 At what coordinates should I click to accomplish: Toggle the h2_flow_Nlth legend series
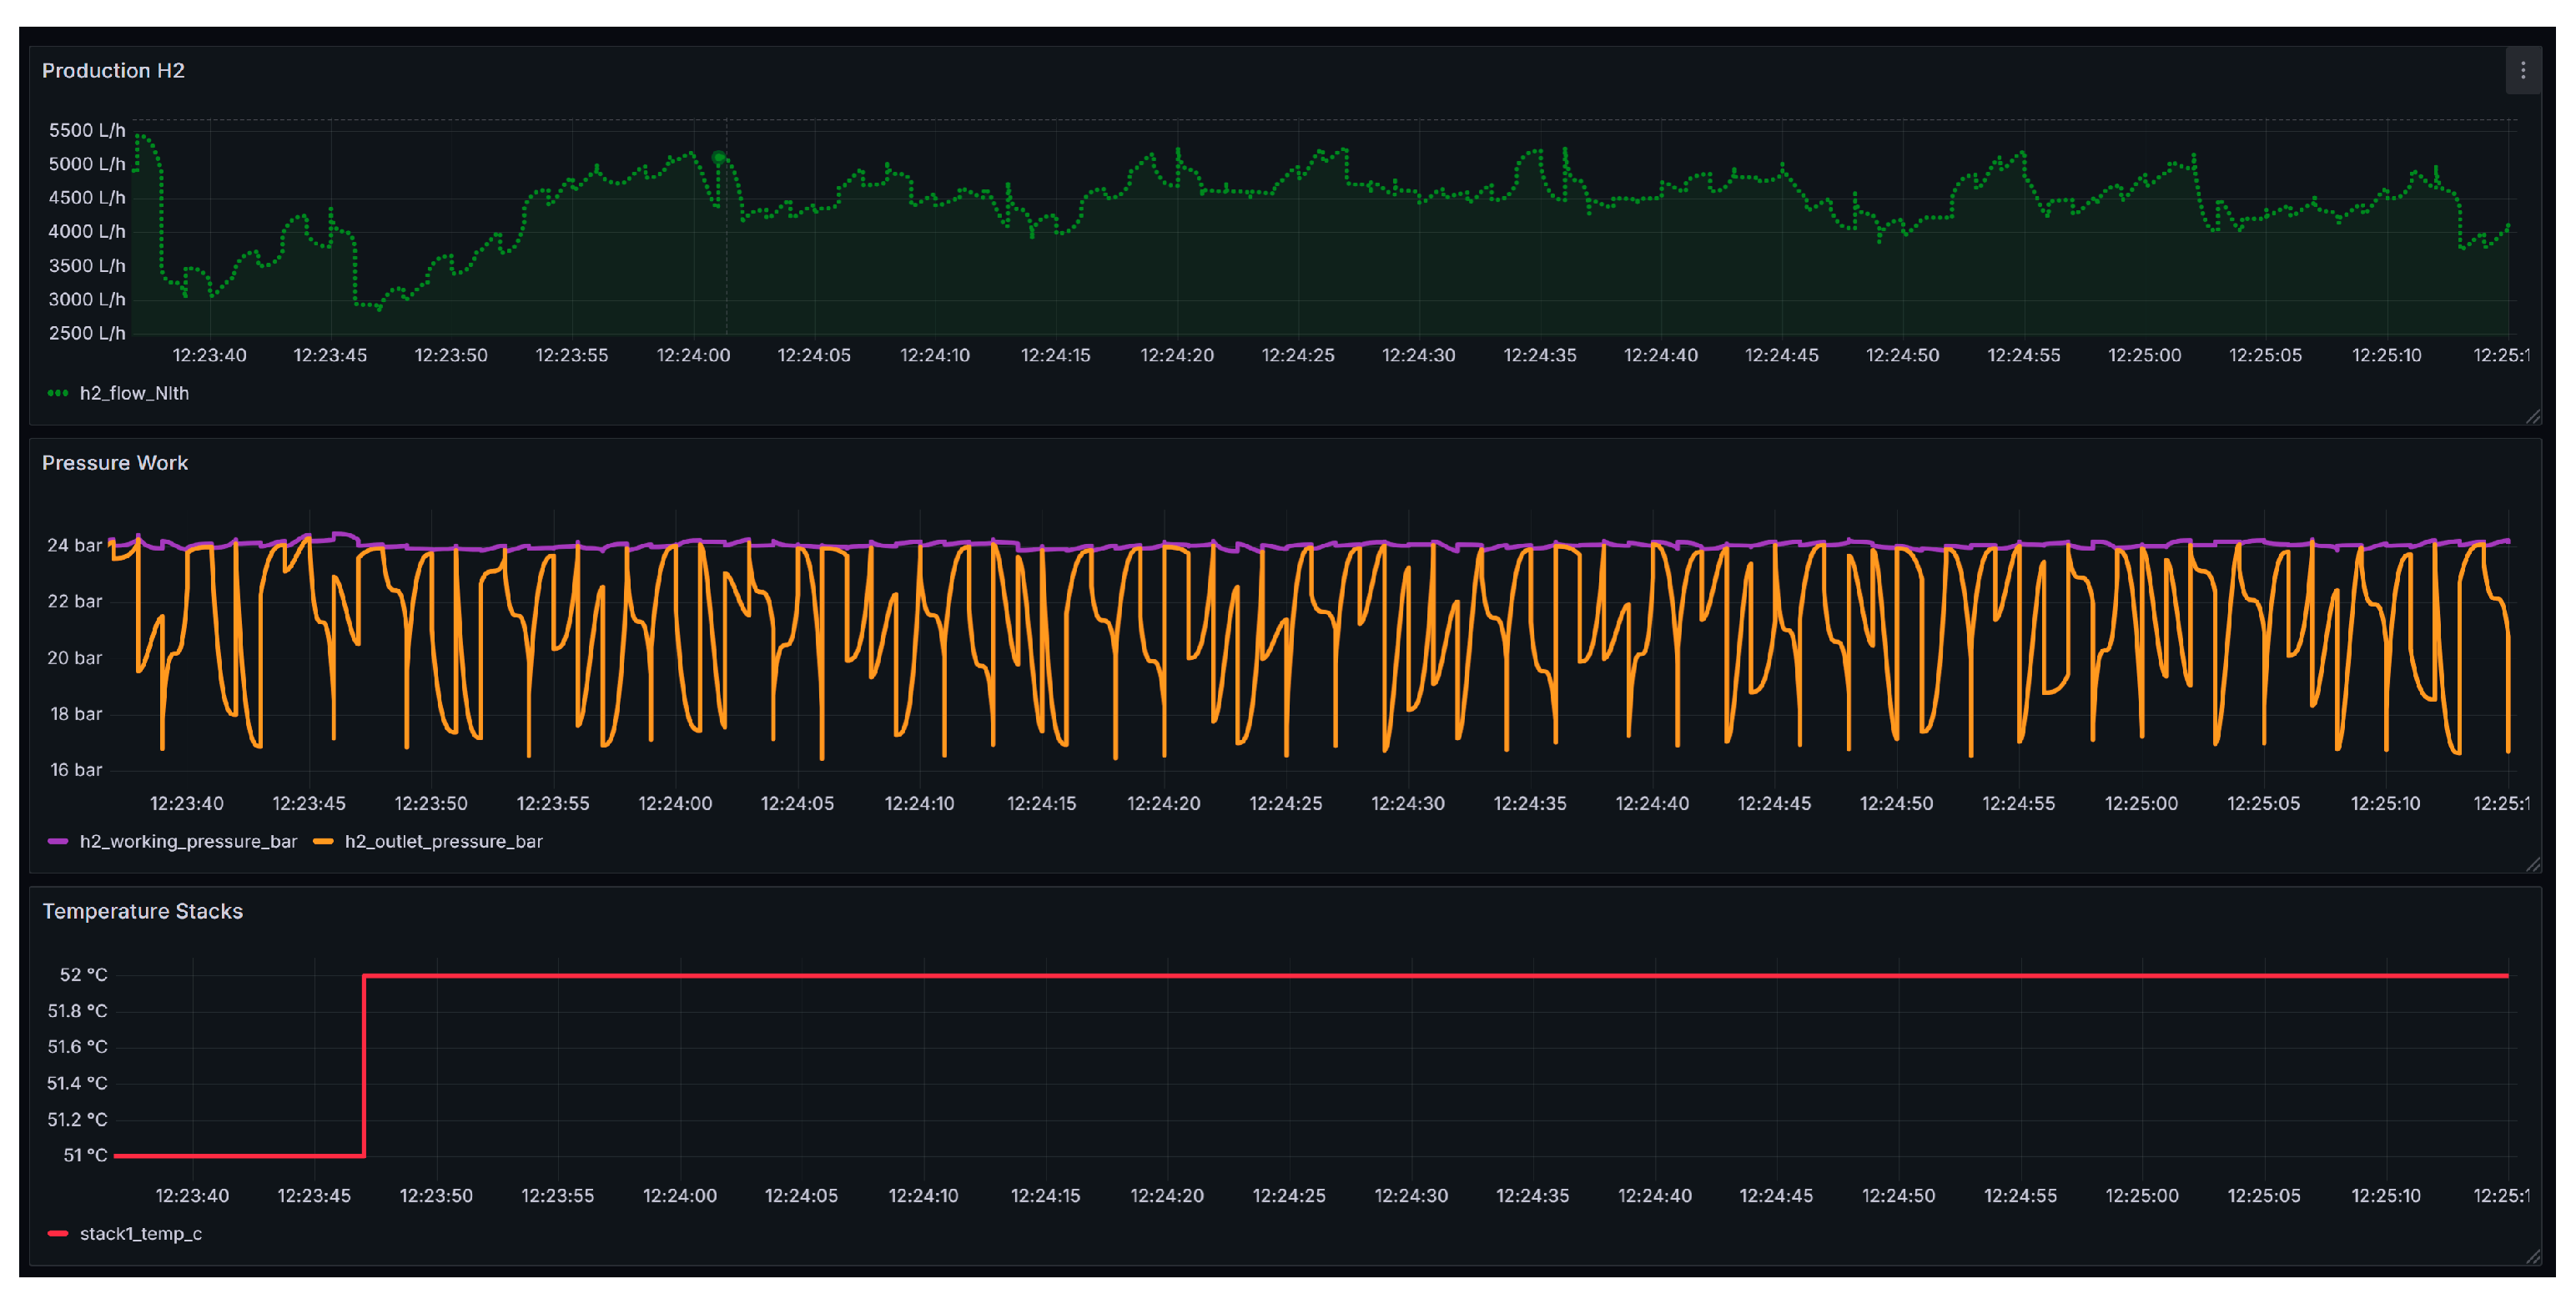pyautogui.click(x=134, y=393)
